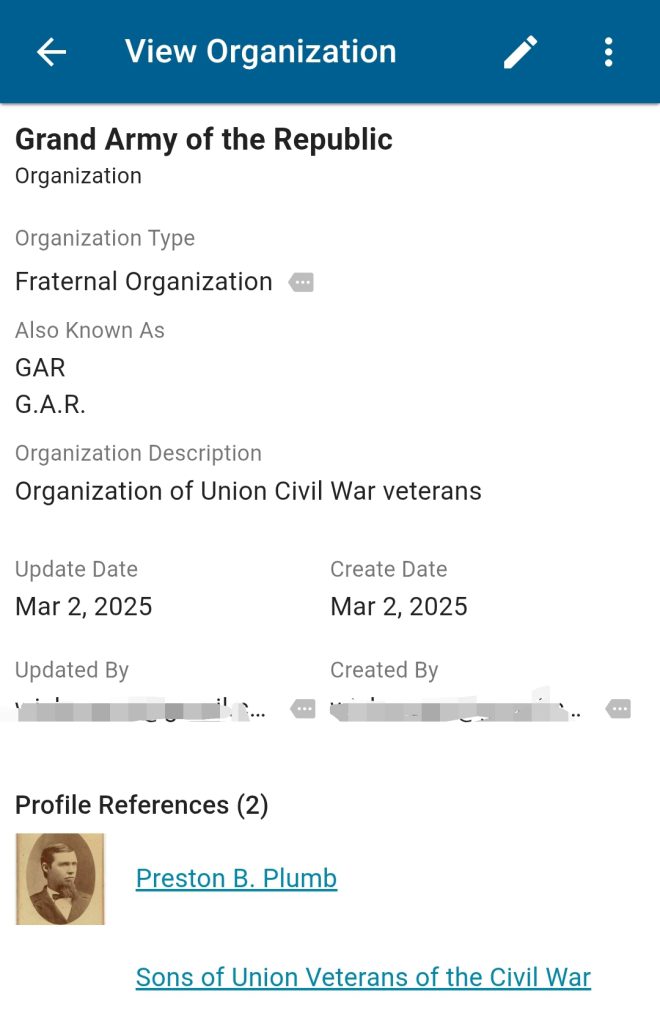660x1024 pixels.
Task: Select the Grand Army of the Republic heading
Action: tap(204, 139)
